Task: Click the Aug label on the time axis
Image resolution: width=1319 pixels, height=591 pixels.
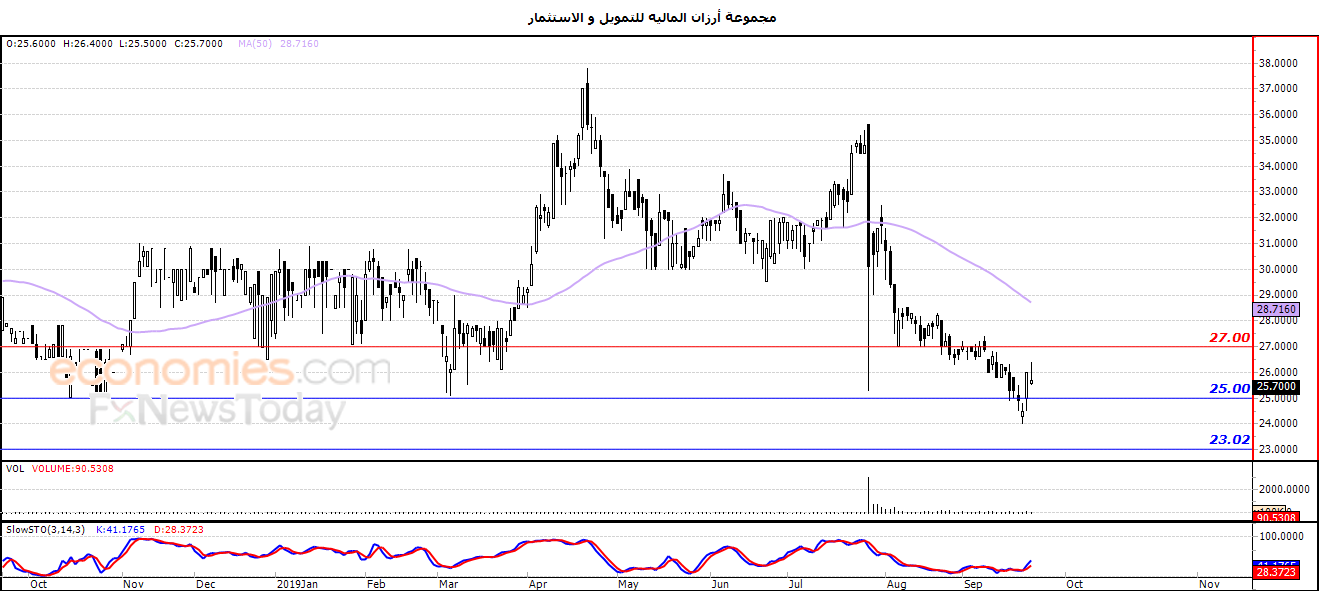Action: (897, 583)
